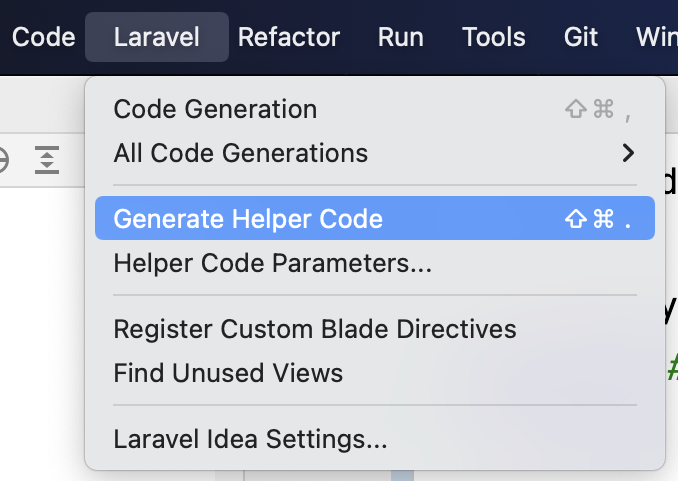Click the Expand All toolbar icon
The image size is (678, 481).
[x=47, y=160]
